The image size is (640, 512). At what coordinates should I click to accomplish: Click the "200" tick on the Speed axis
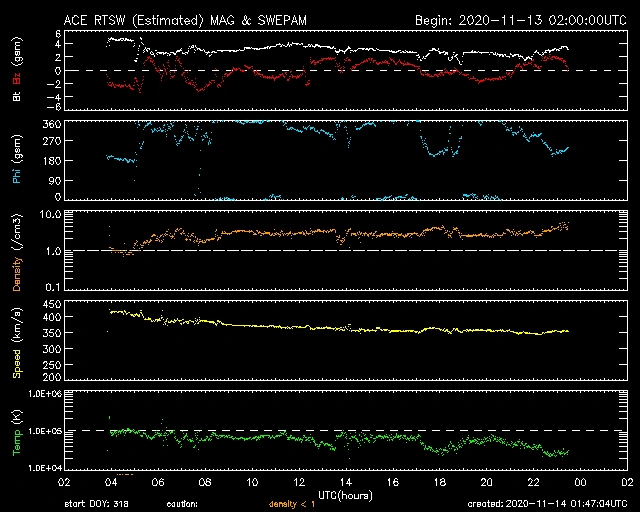click(x=52, y=376)
